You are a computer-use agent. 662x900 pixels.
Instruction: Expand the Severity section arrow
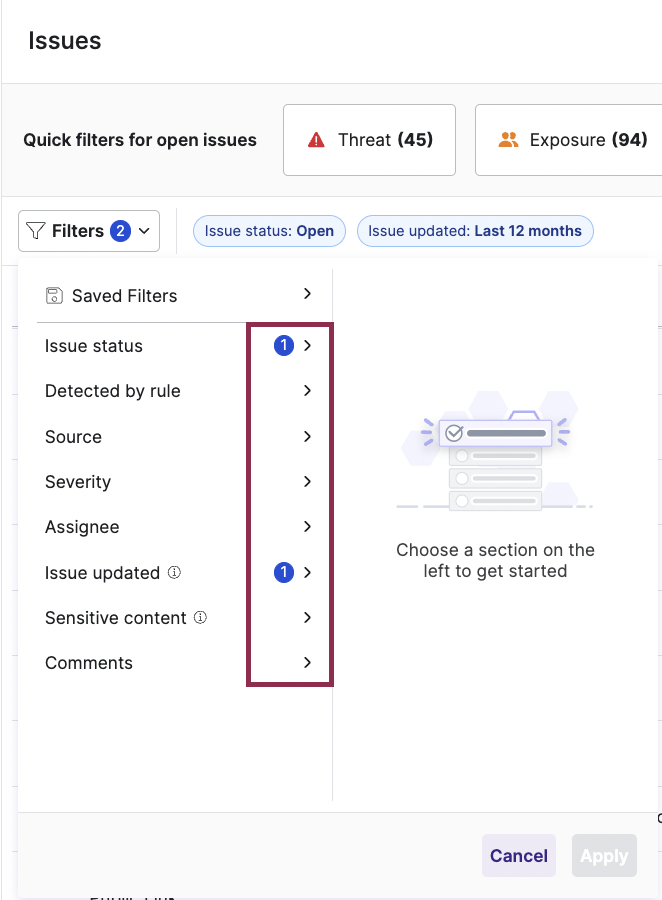click(x=308, y=482)
